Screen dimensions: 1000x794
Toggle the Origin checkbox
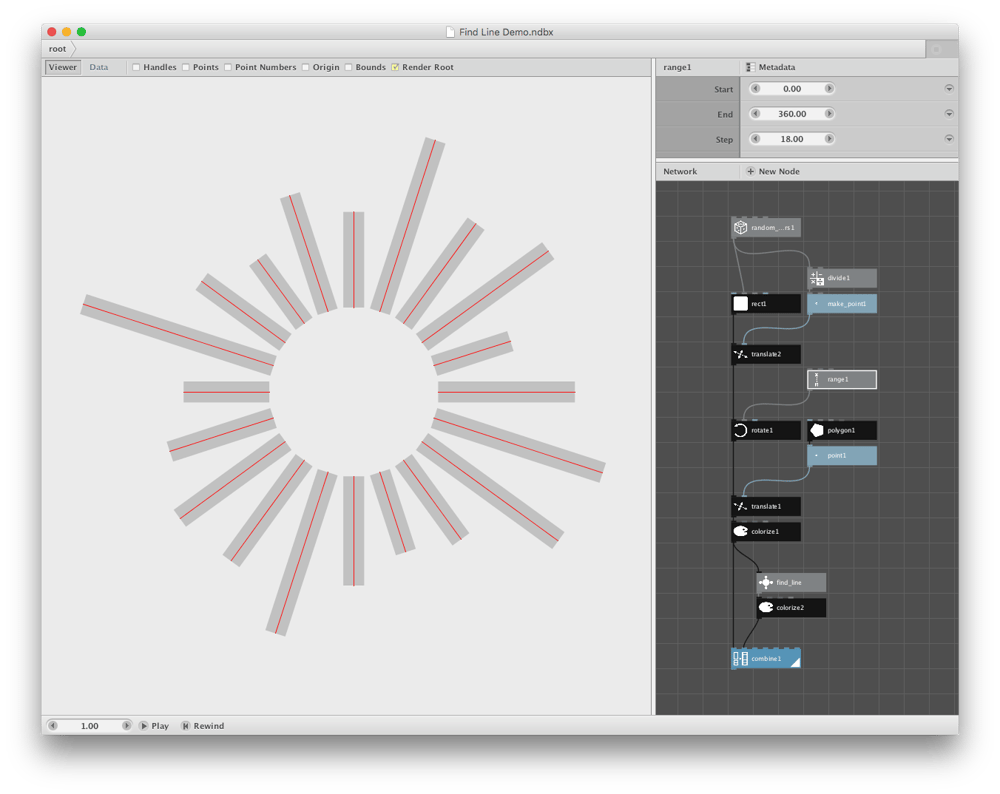(305, 67)
